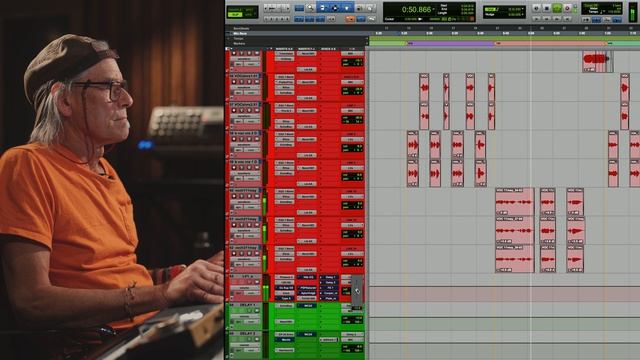Click the output level meter at top right

pos(633,11)
